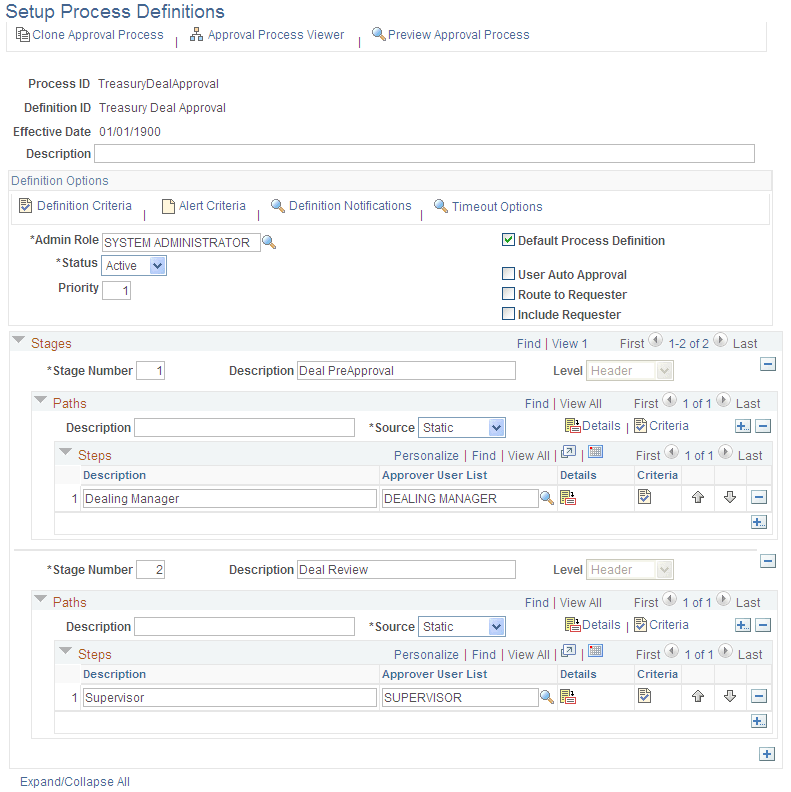Delete the path in Deal Review stage
Screen dimensions: 791x792
pos(763,625)
